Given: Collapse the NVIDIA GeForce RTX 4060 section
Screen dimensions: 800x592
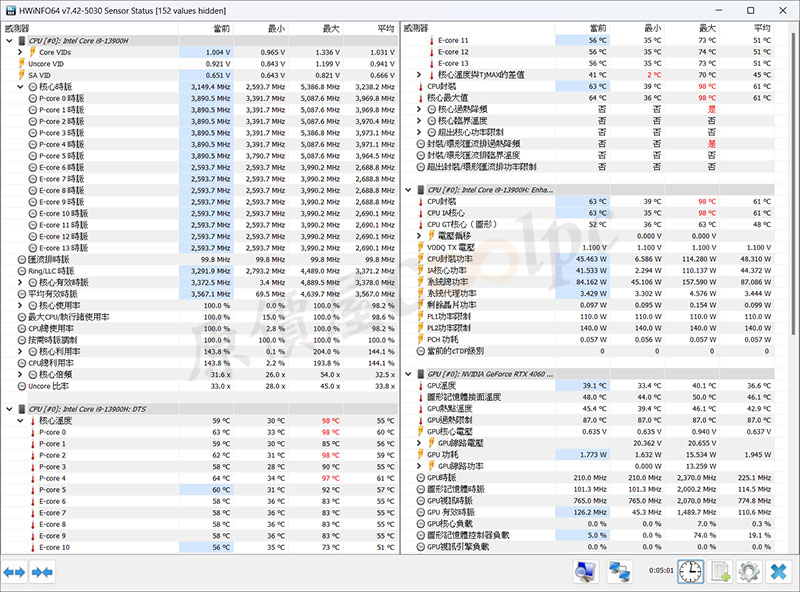Looking at the screenshot, I should [x=408, y=374].
